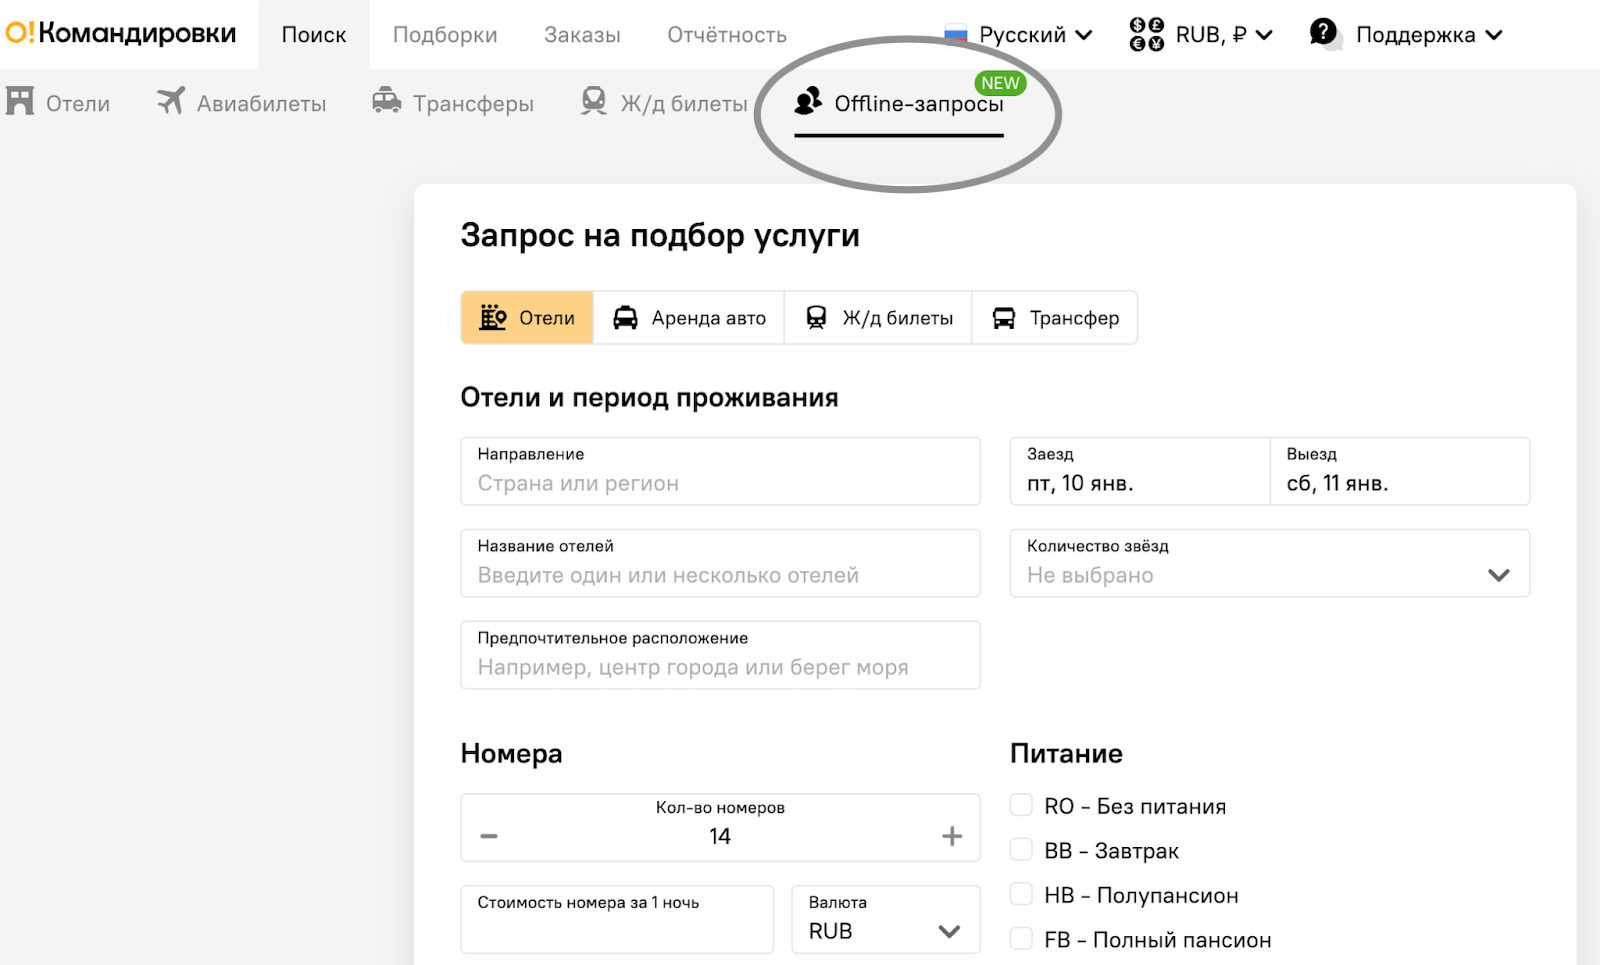This screenshot has width=1600, height=965.
Task: Open the Валюта RUB dropdown
Action: pos(886,919)
